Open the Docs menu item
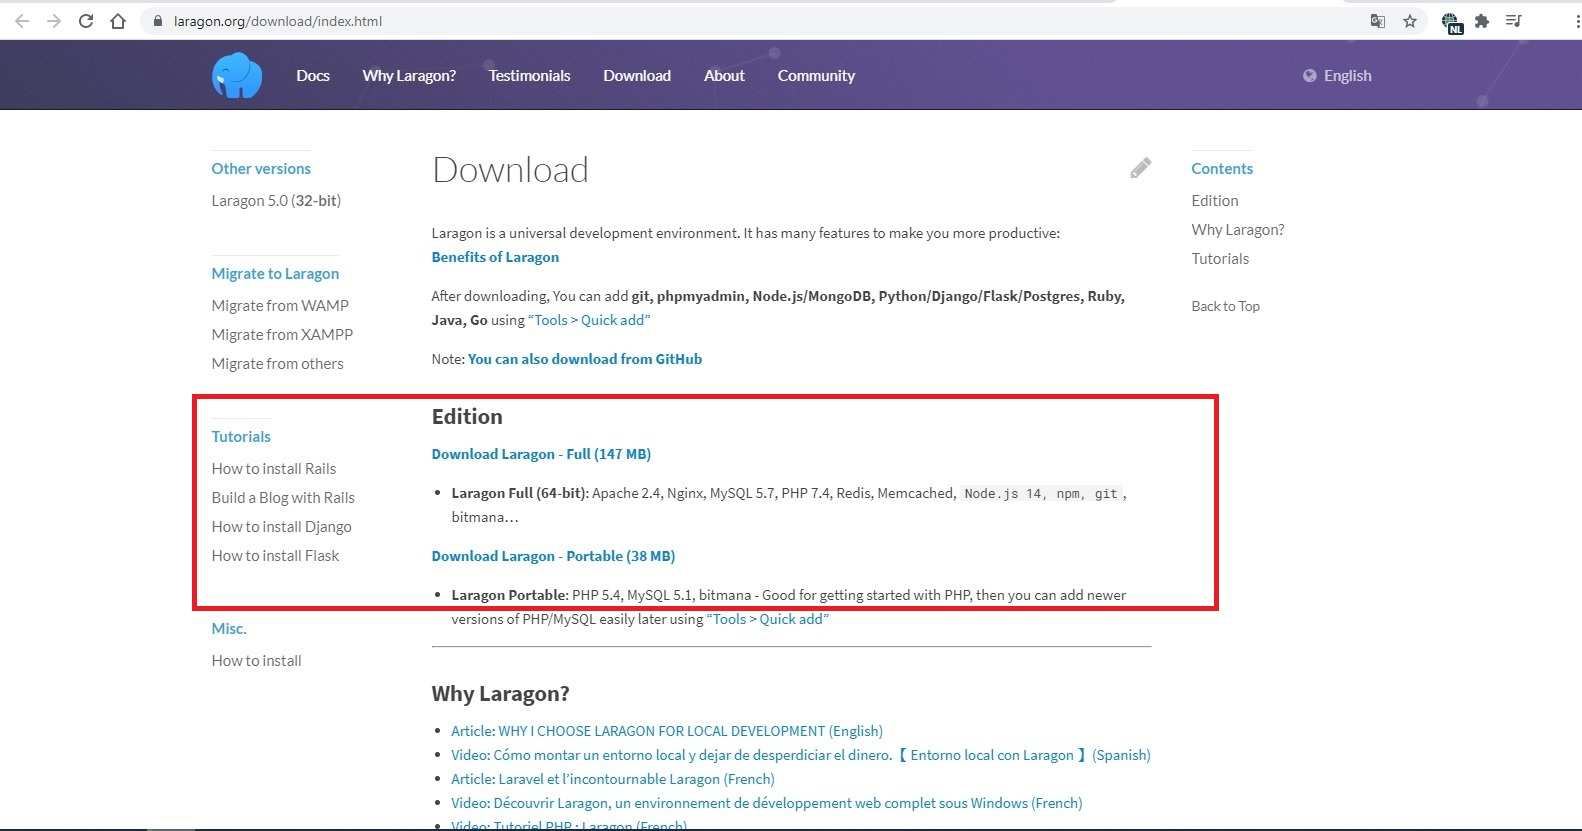Viewport: 1582px width, 831px height. coord(313,76)
